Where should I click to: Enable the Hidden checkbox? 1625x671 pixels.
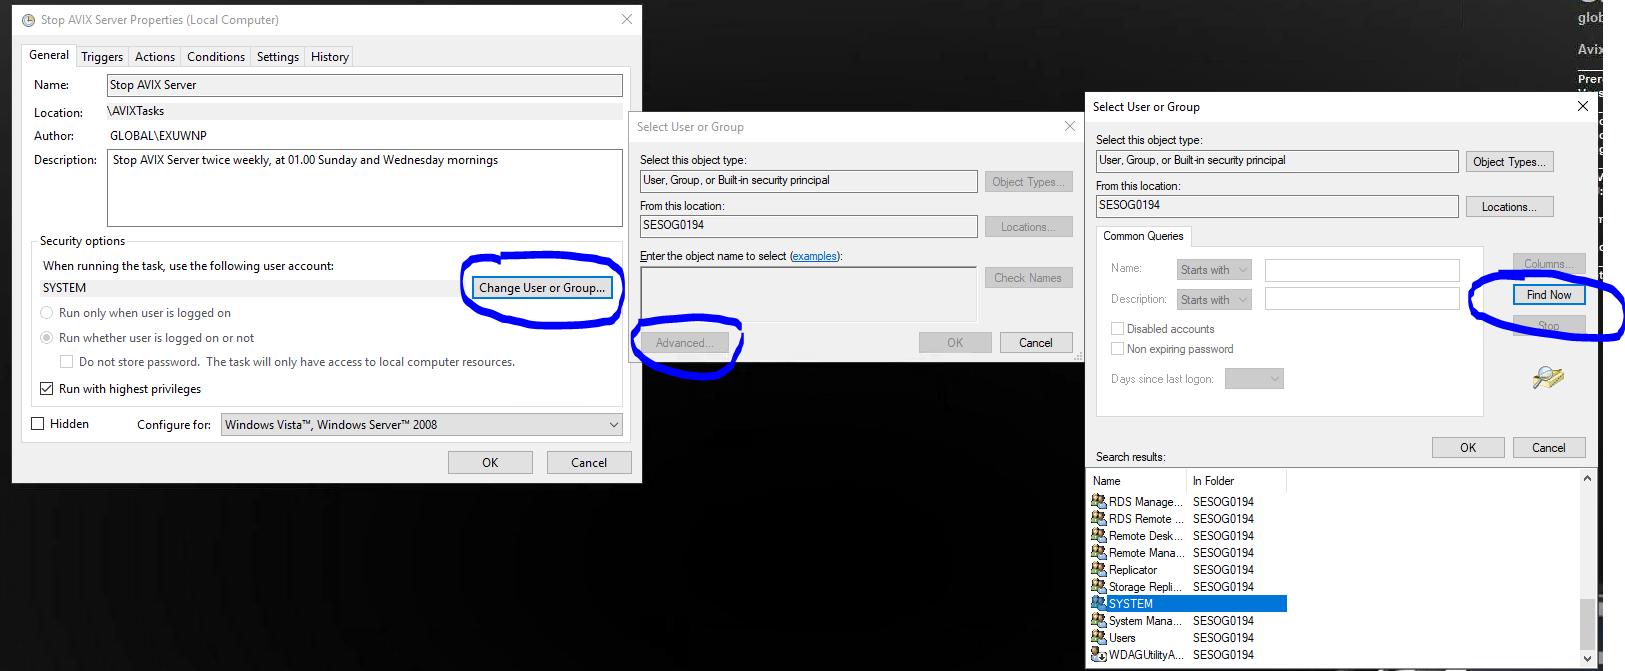[x=38, y=424]
